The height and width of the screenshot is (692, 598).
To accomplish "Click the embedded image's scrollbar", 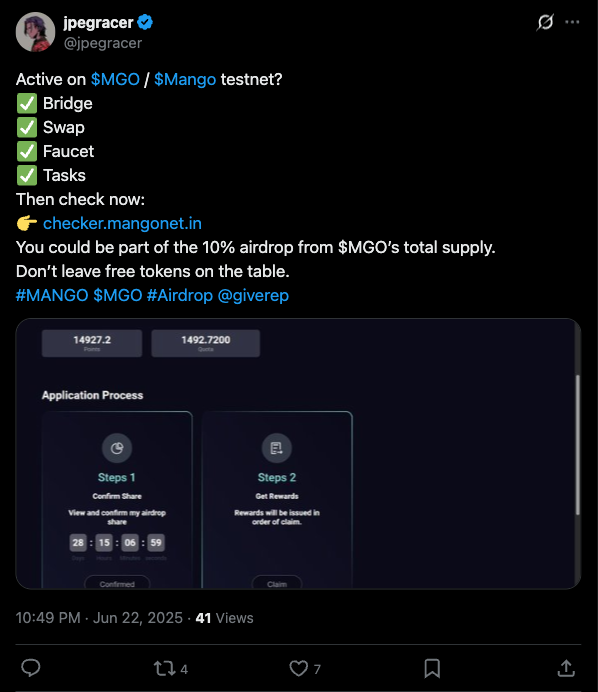I will click(577, 445).
